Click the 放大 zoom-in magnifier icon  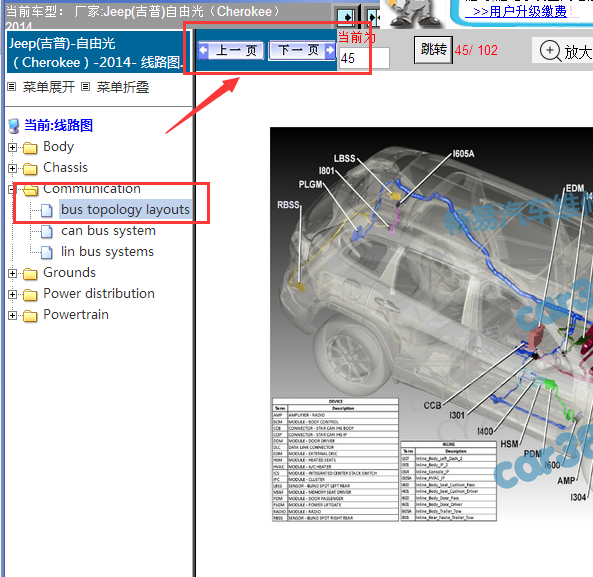(x=550, y=50)
